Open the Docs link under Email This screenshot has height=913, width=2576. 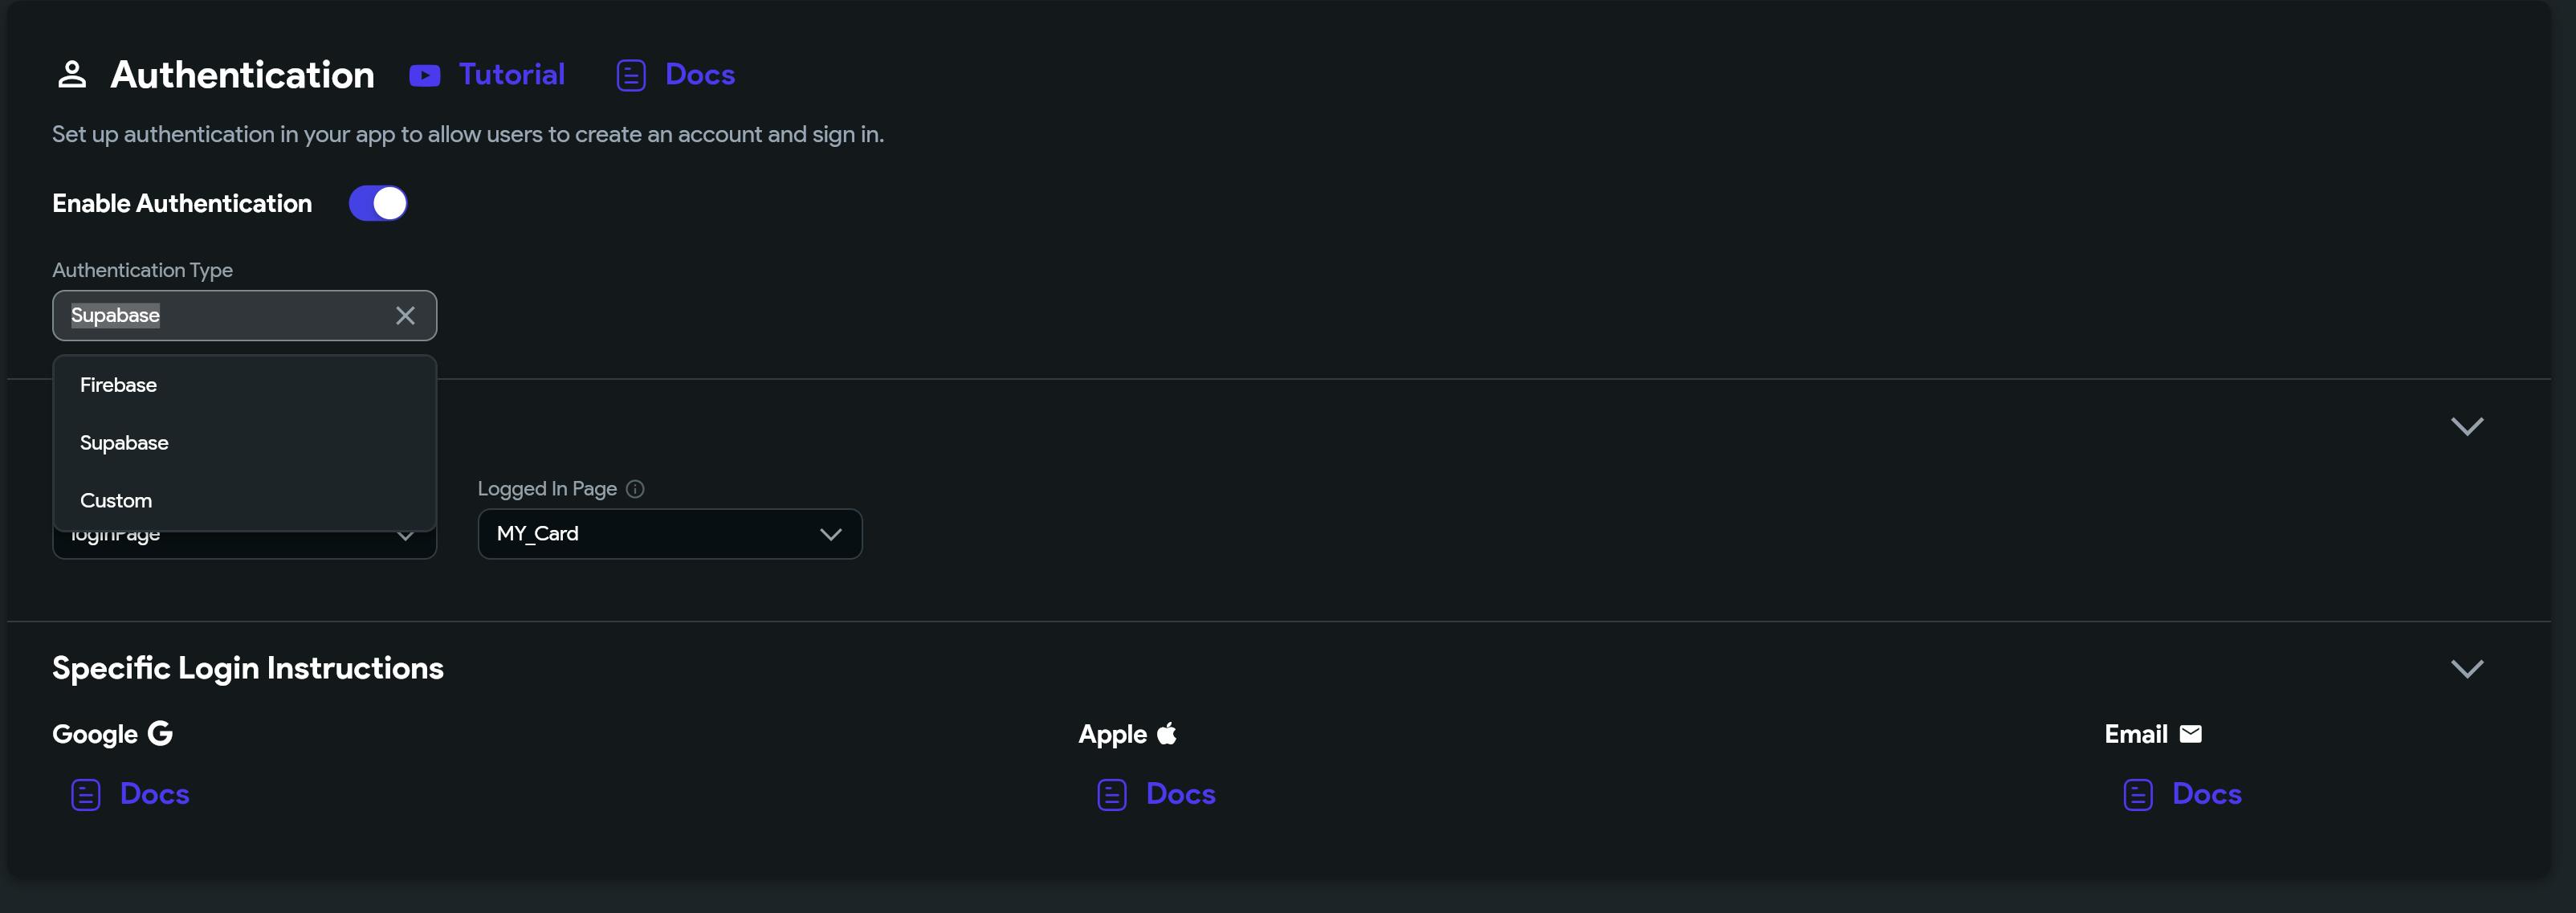point(2206,794)
